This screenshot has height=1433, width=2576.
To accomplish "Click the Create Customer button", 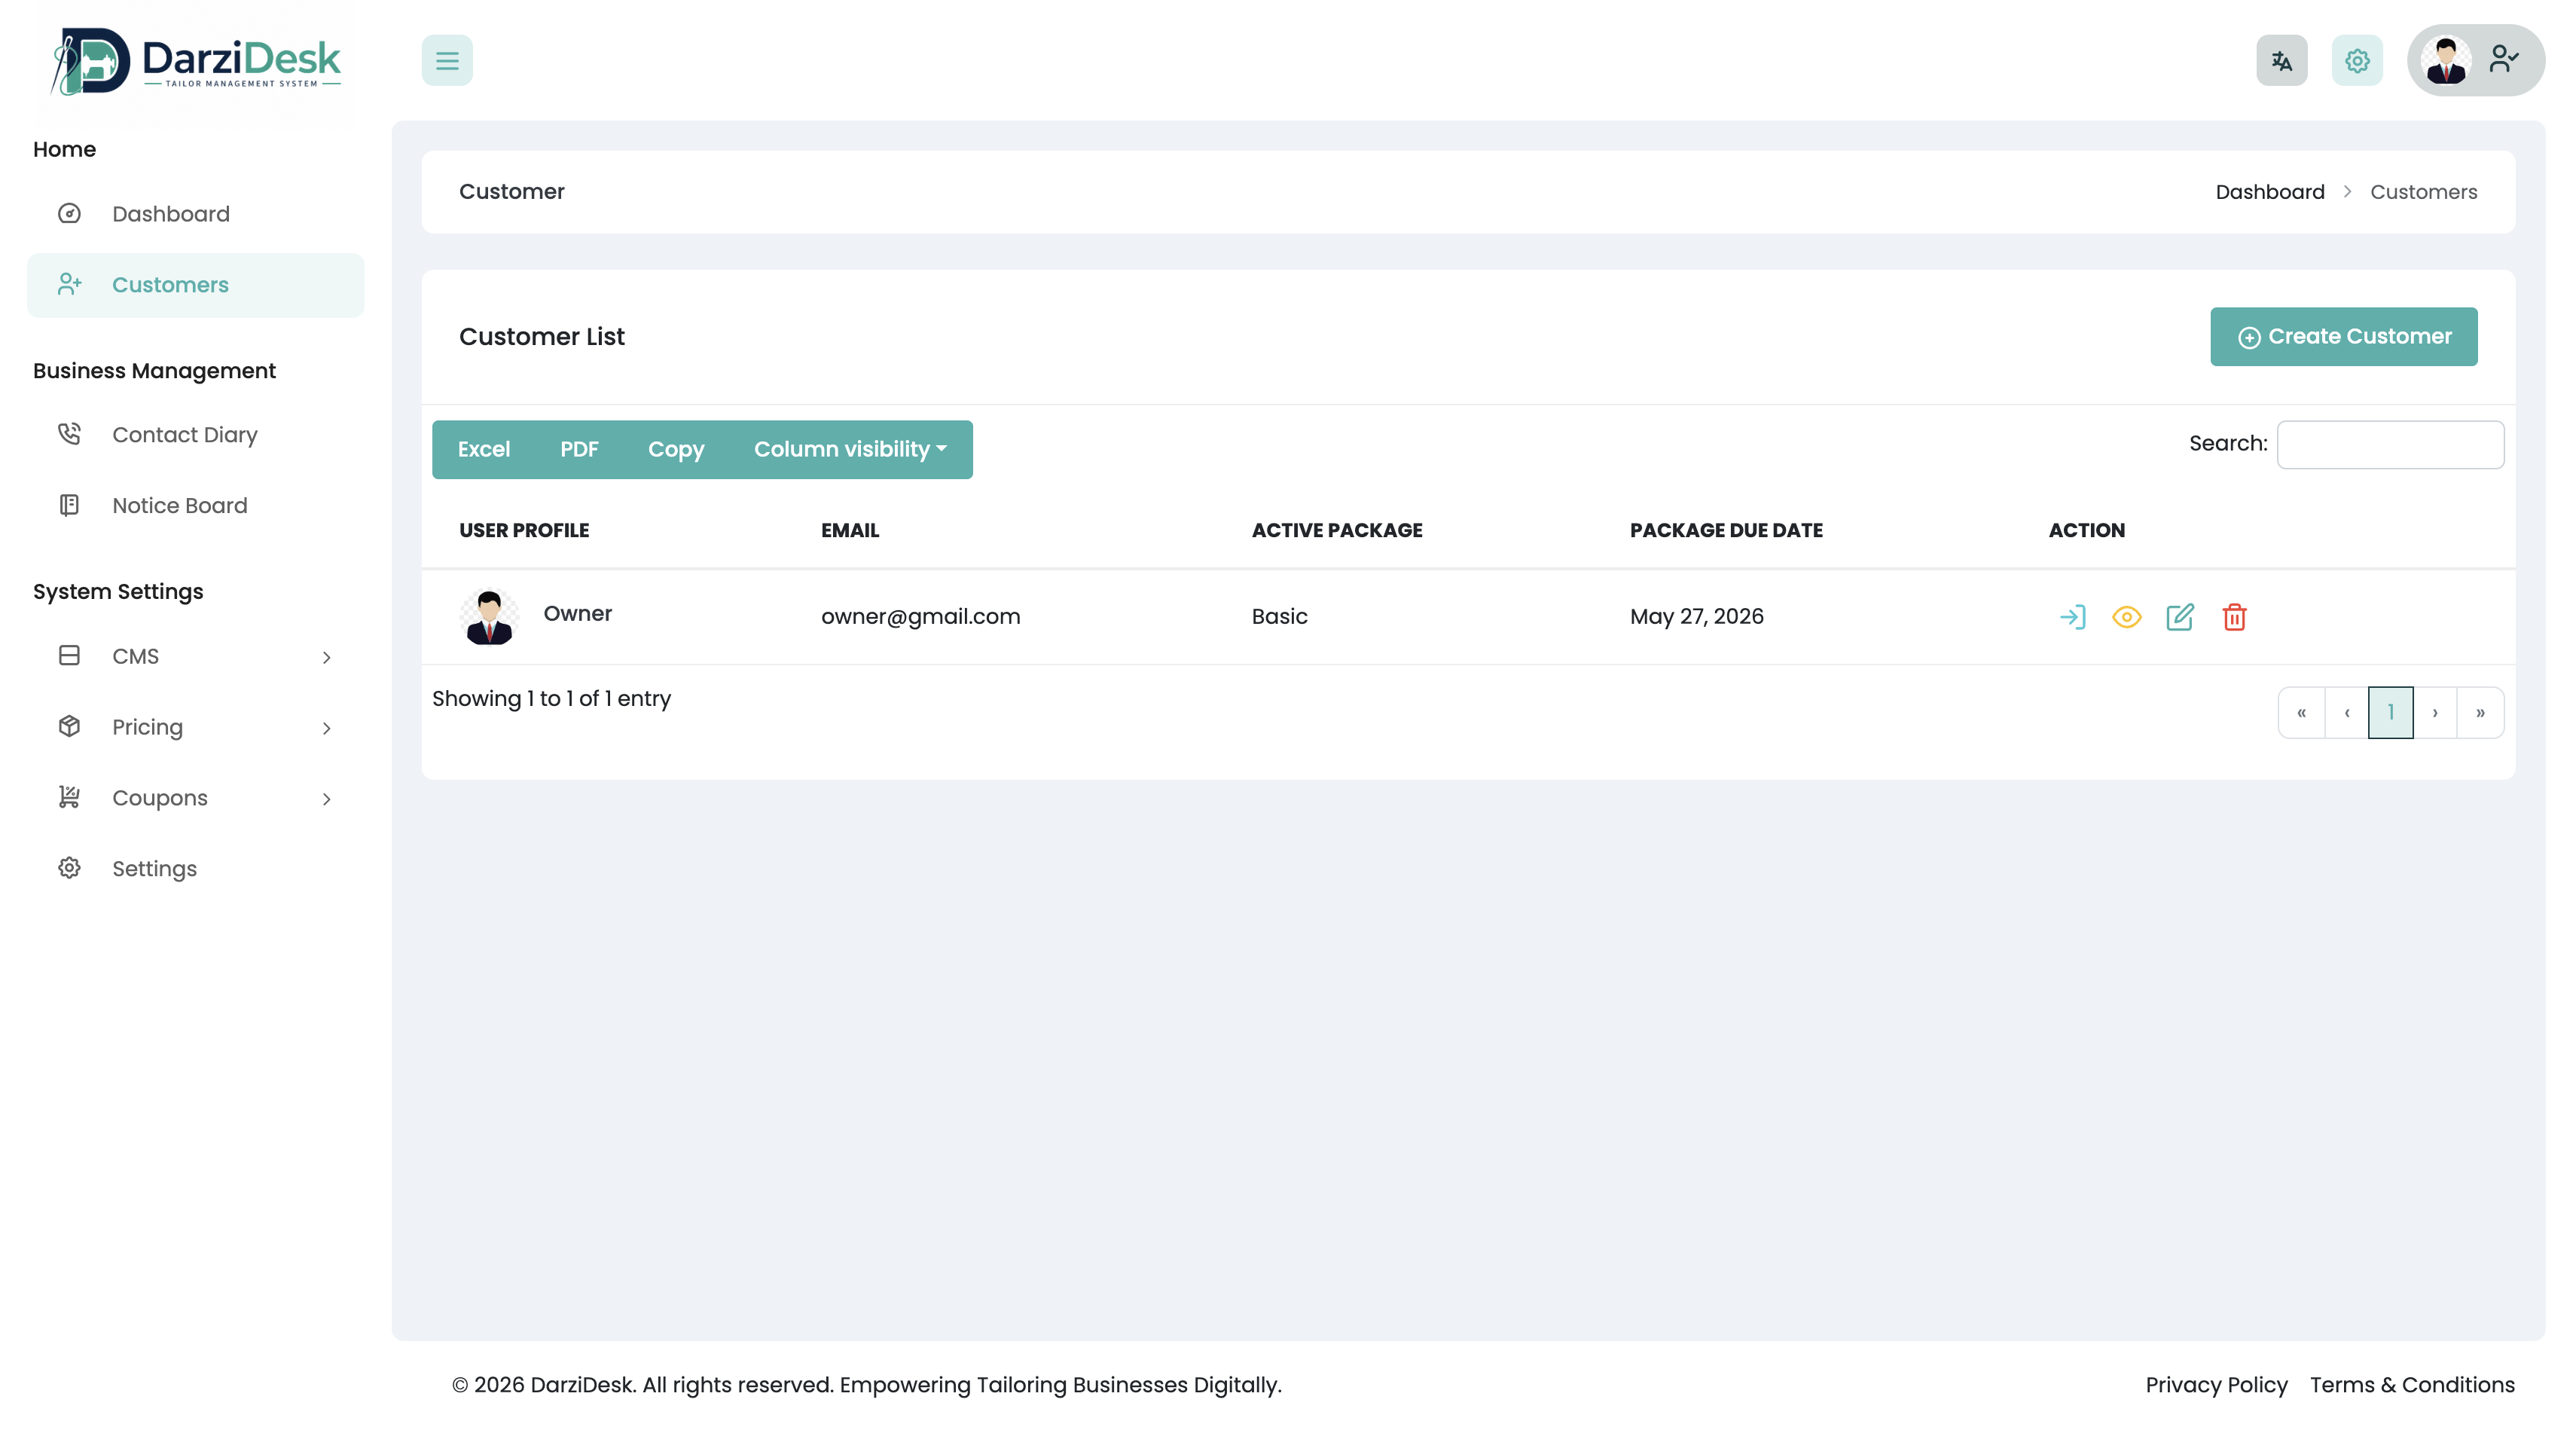I will pos(2343,337).
